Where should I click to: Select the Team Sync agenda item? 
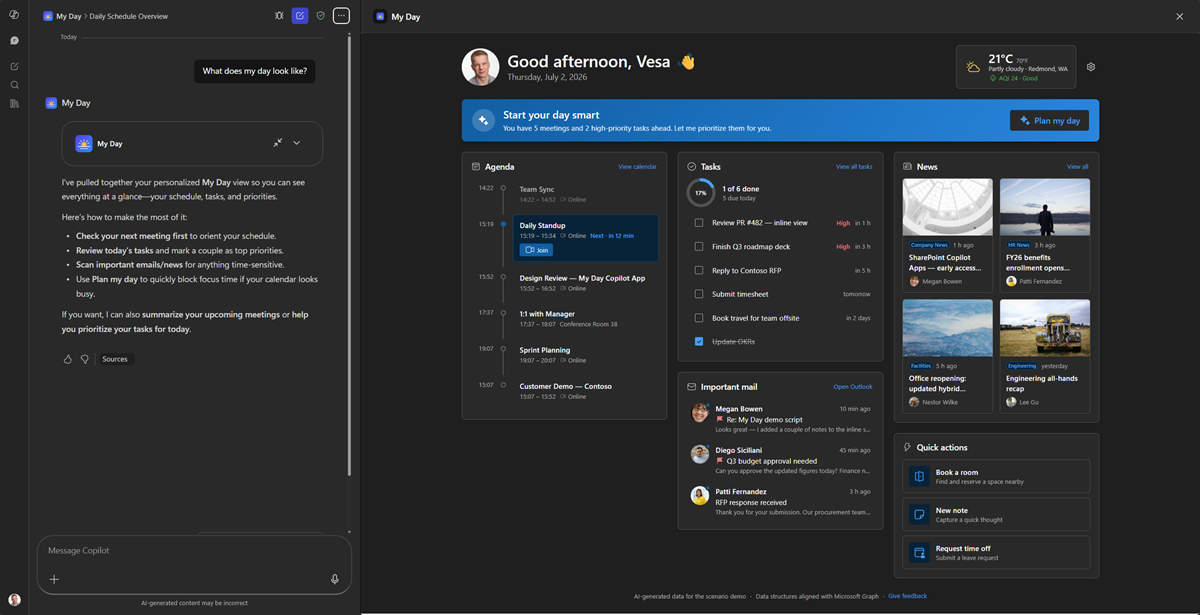pyautogui.click(x=586, y=194)
